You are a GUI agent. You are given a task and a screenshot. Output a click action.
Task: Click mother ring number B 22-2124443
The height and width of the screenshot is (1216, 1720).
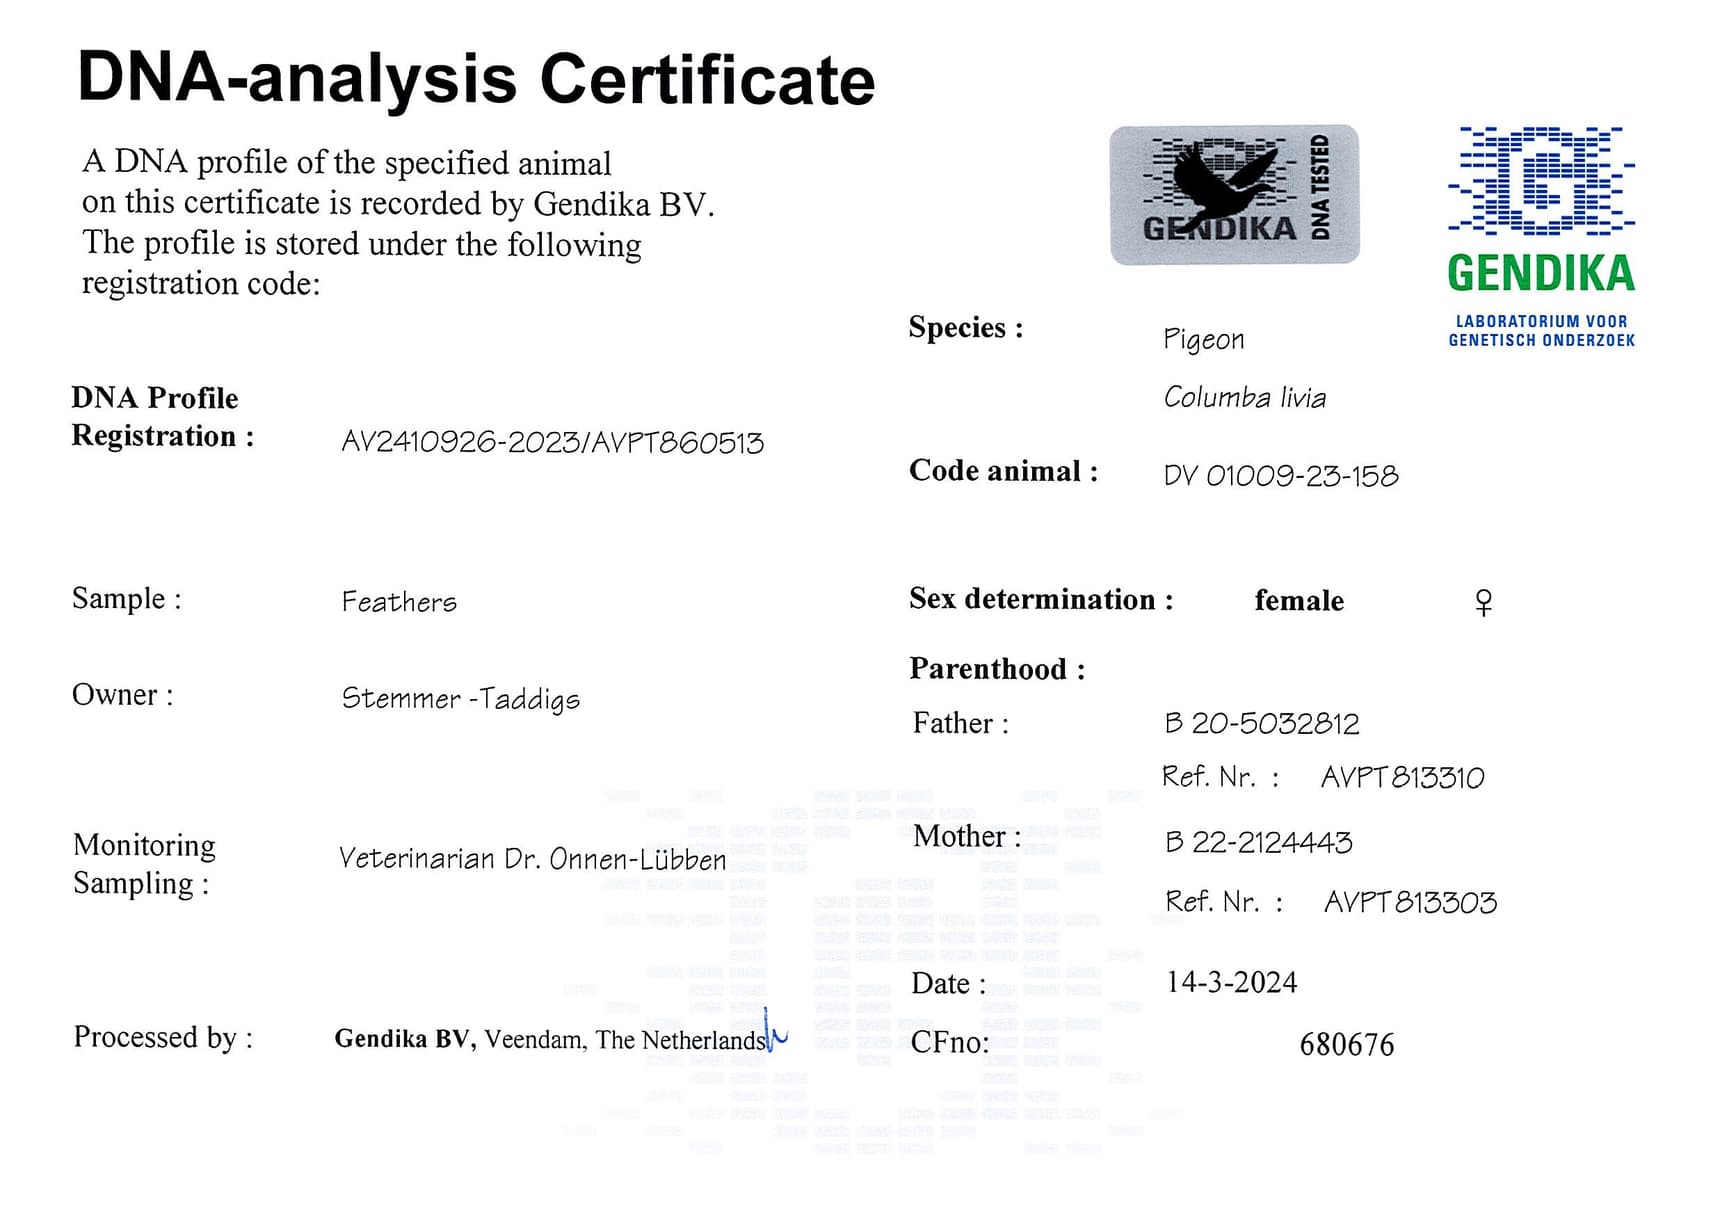pyautogui.click(x=1259, y=842)
